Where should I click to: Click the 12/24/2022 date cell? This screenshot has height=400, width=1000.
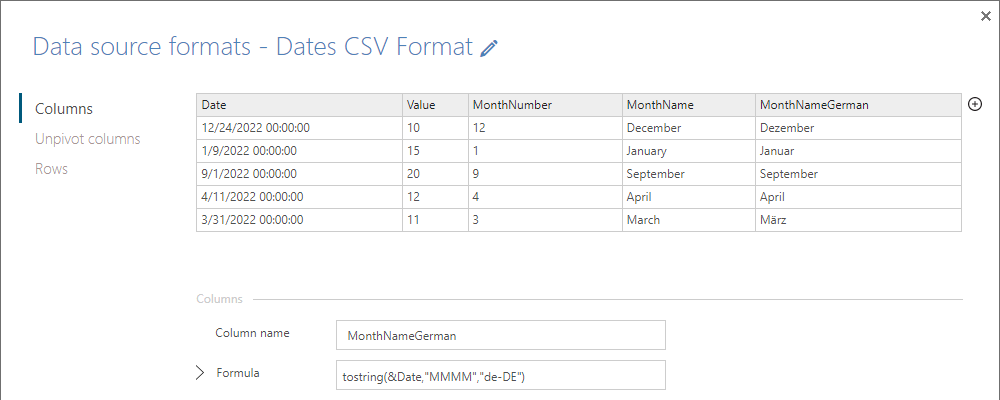[x=300, y=128]
